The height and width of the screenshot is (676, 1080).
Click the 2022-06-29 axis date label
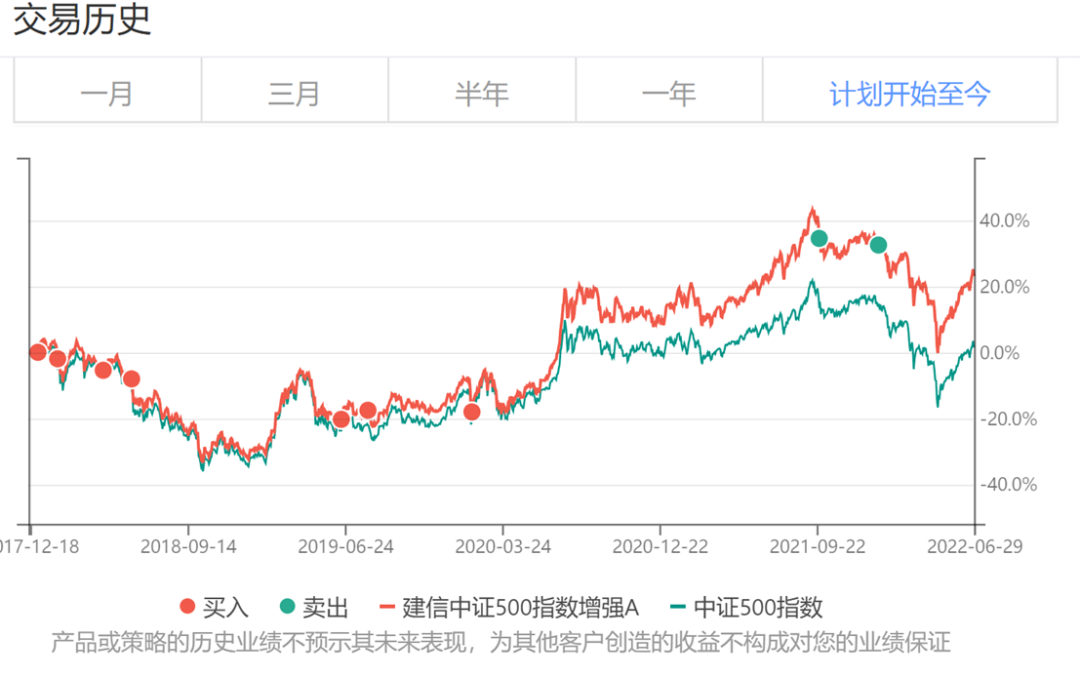point(975,546)
